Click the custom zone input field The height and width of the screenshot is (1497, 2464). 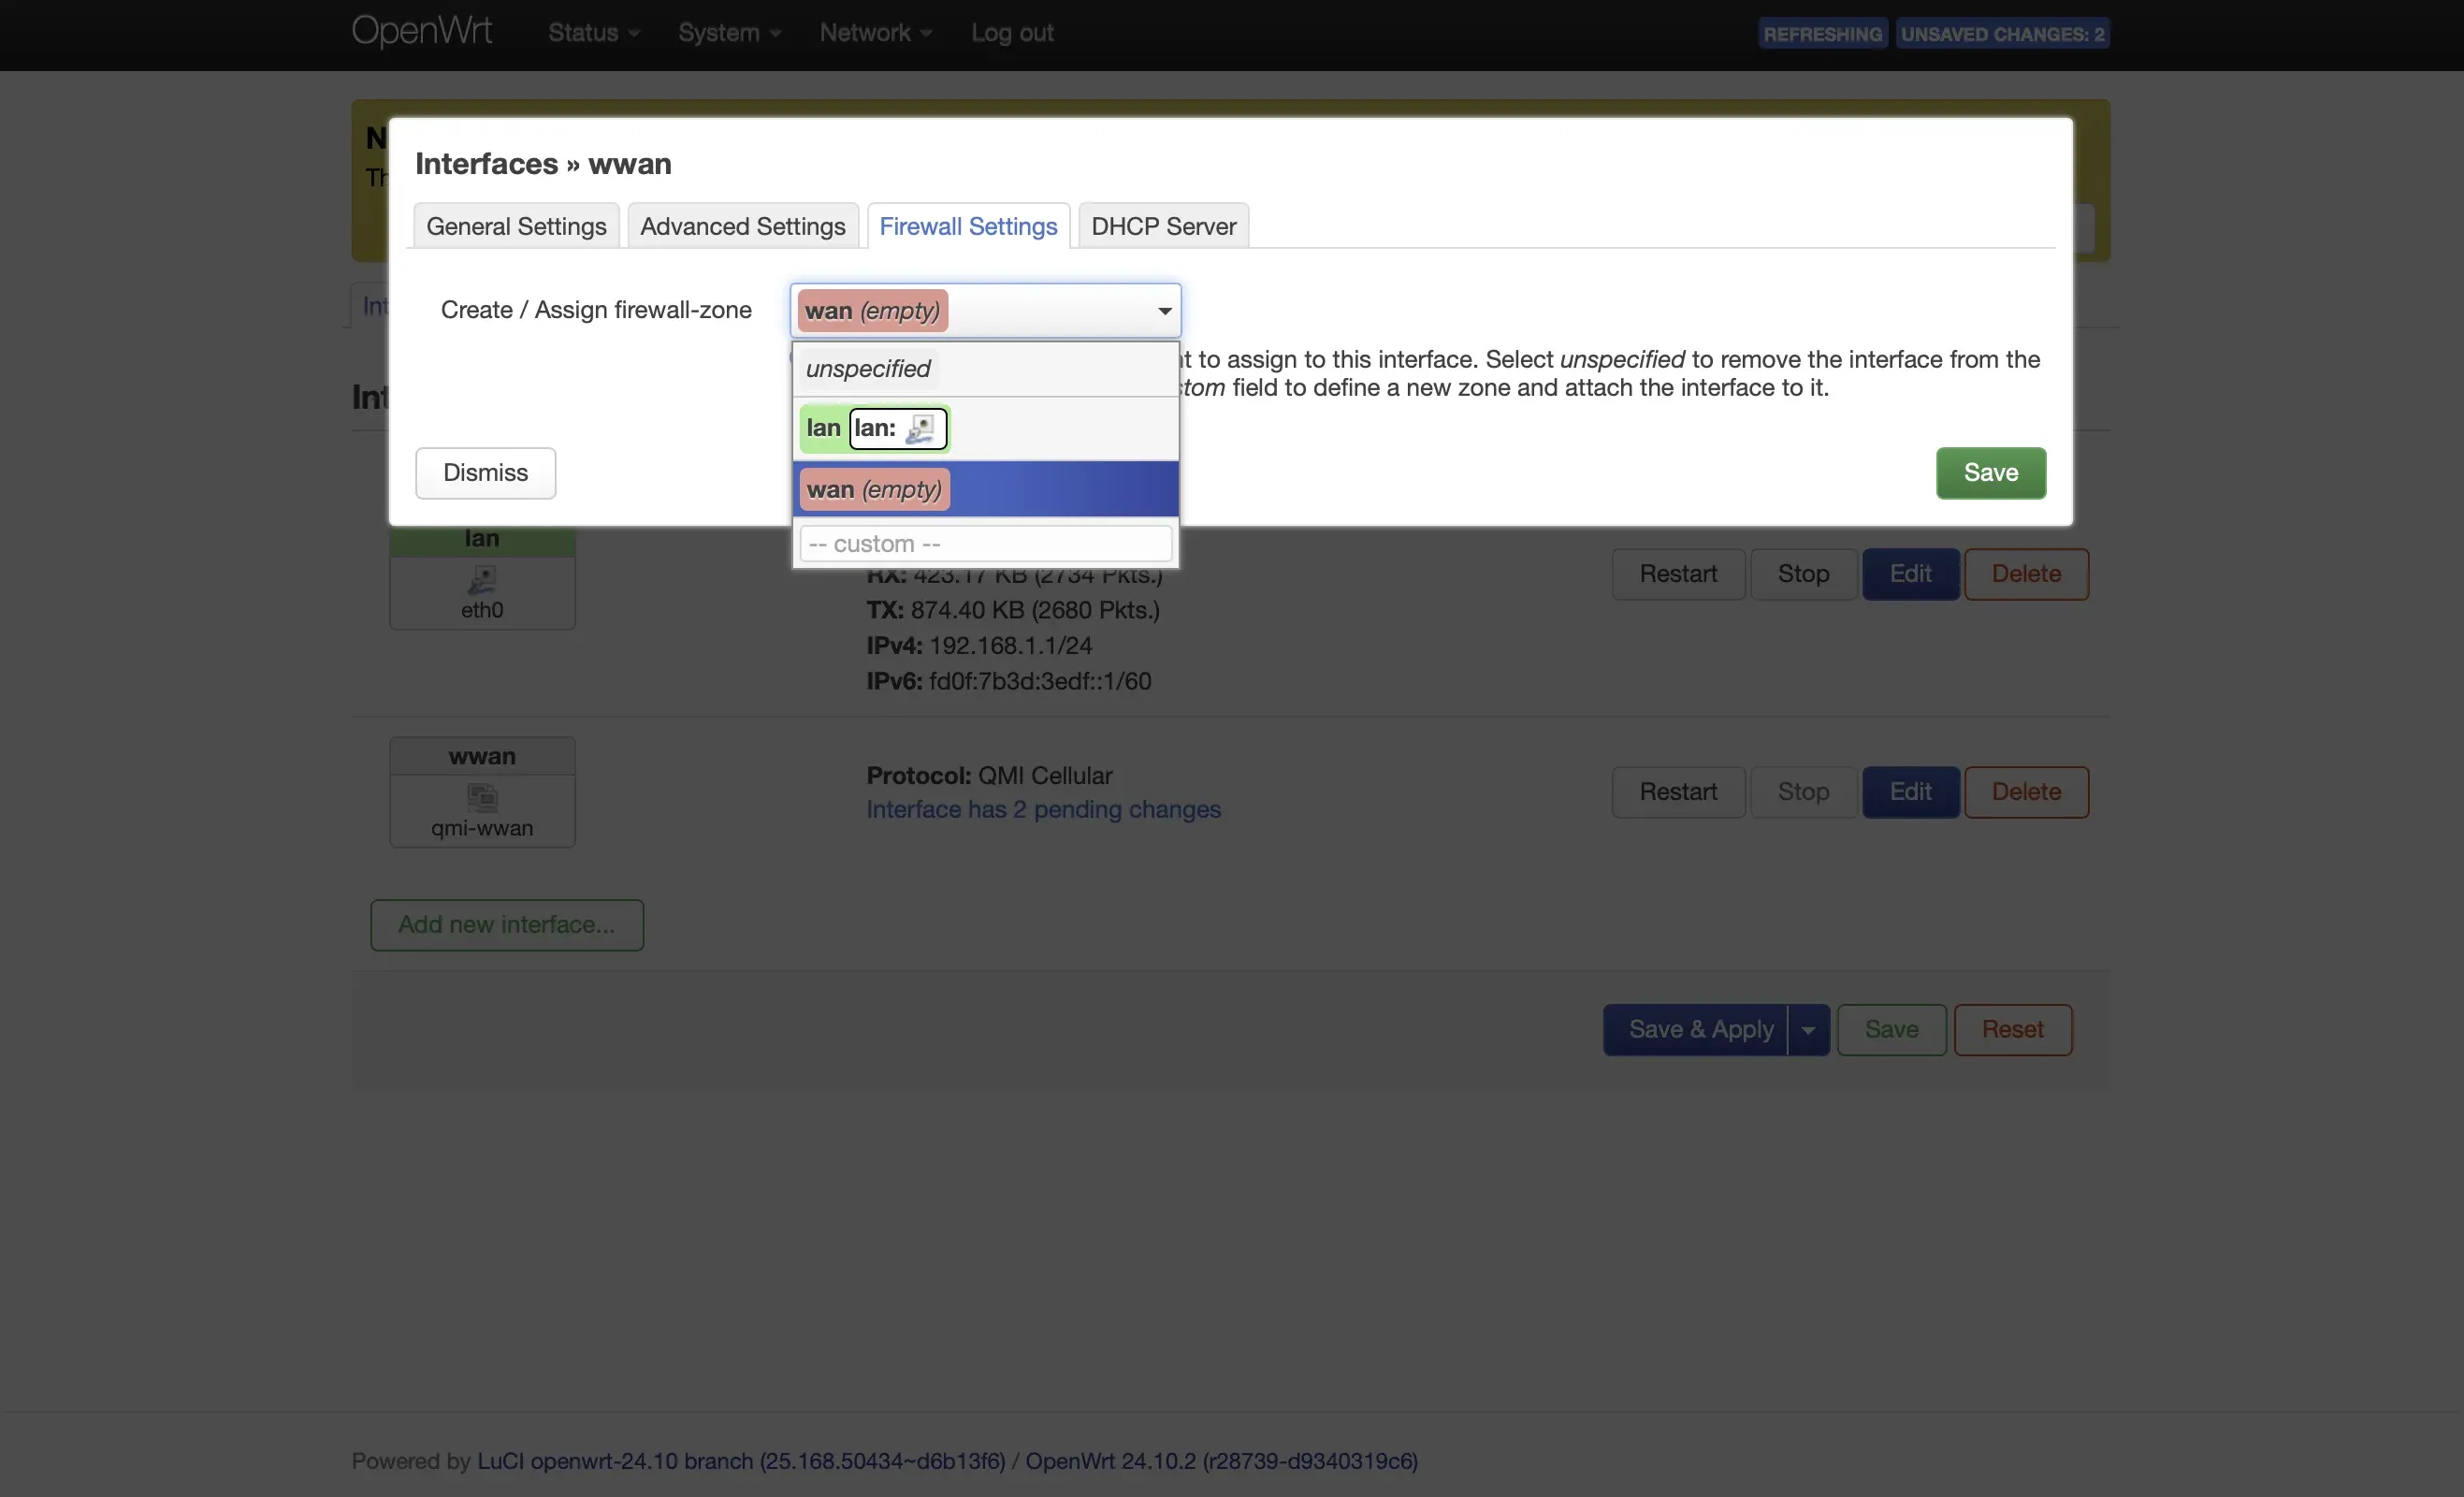pos(985,544)
